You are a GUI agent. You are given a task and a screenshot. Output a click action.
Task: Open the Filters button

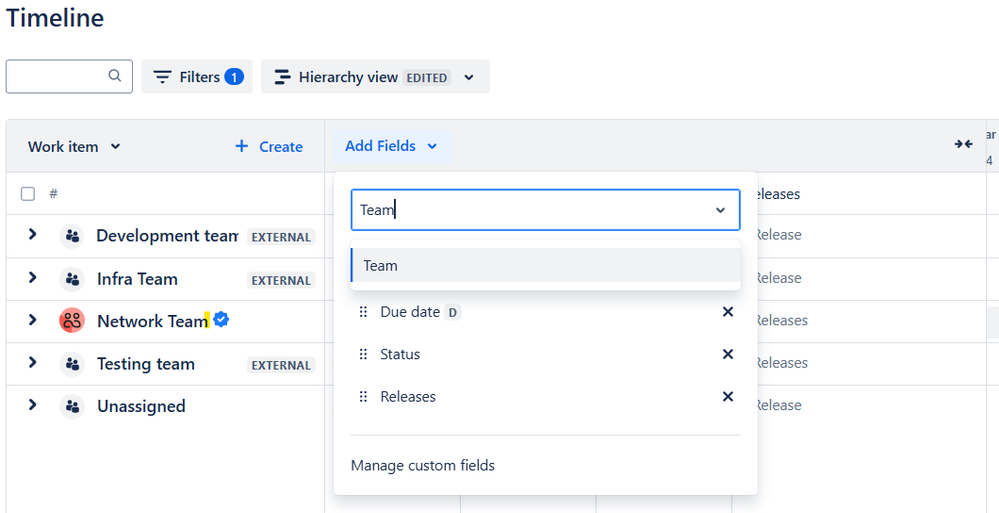click(197, 77)
